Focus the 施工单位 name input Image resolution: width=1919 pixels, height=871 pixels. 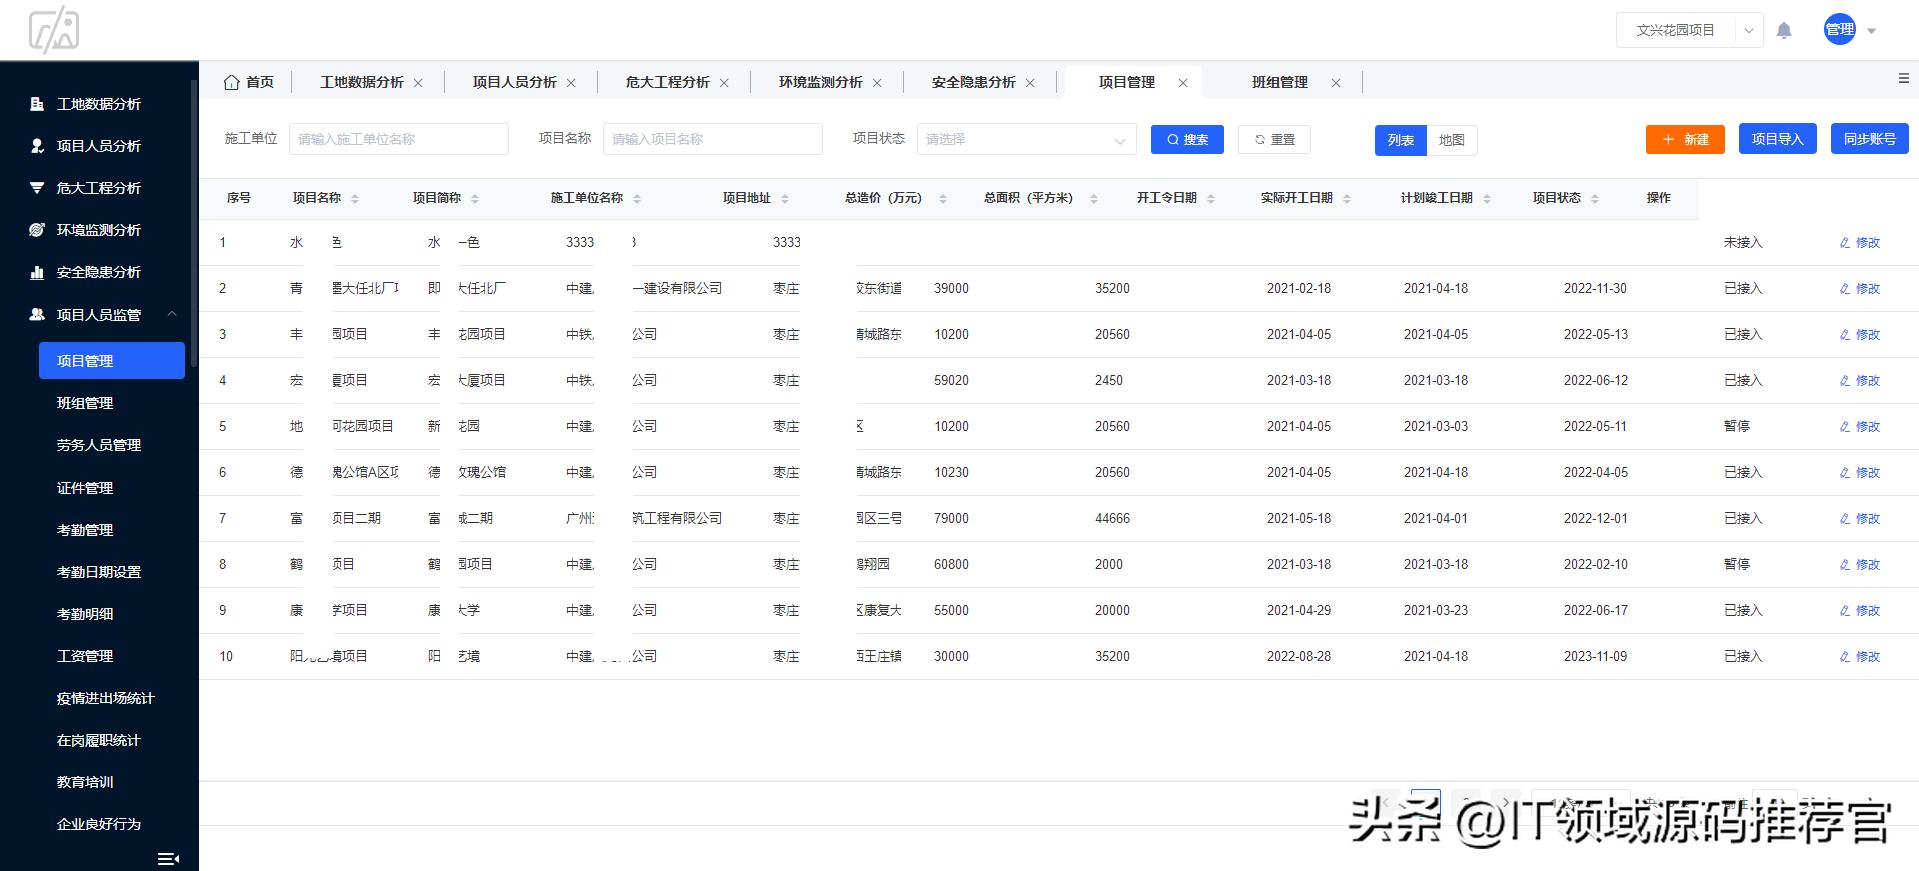coord(399,139)
